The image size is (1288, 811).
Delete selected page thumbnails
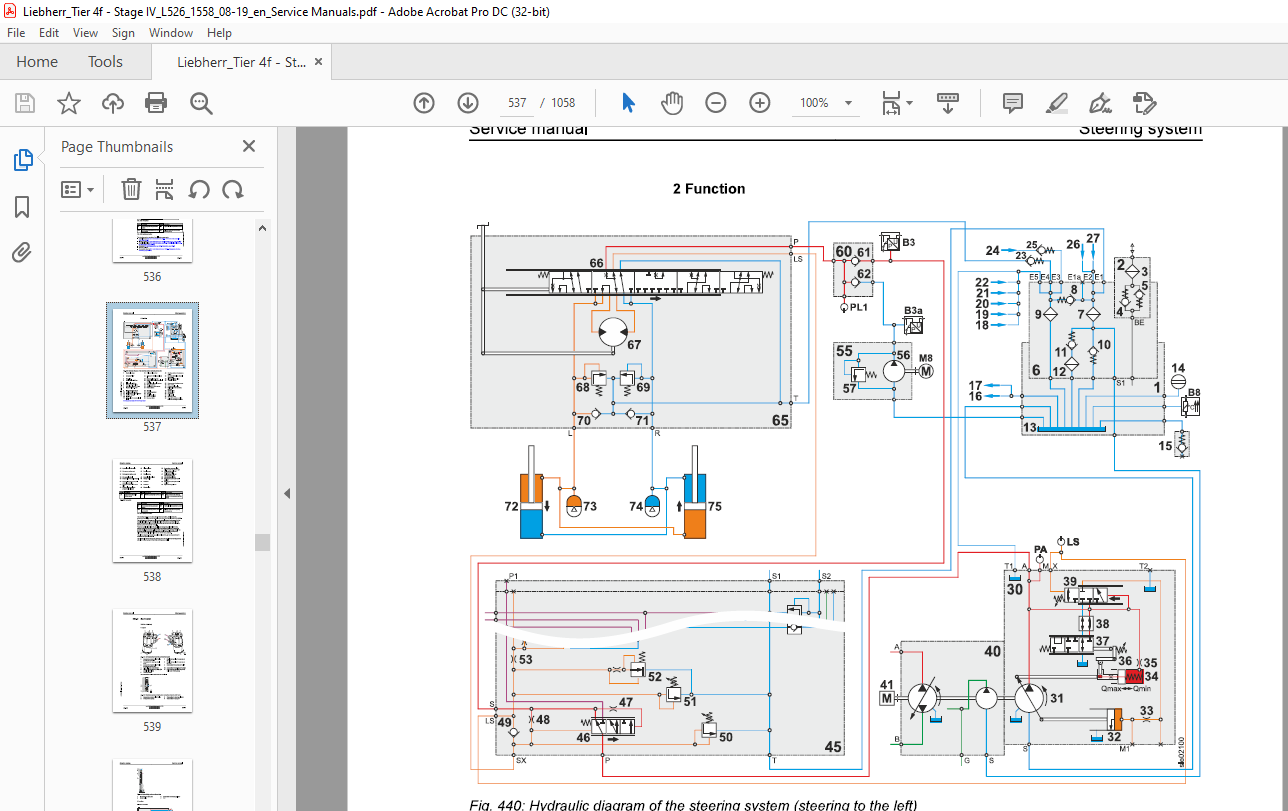pyautogui.click(x=131, y=189)
